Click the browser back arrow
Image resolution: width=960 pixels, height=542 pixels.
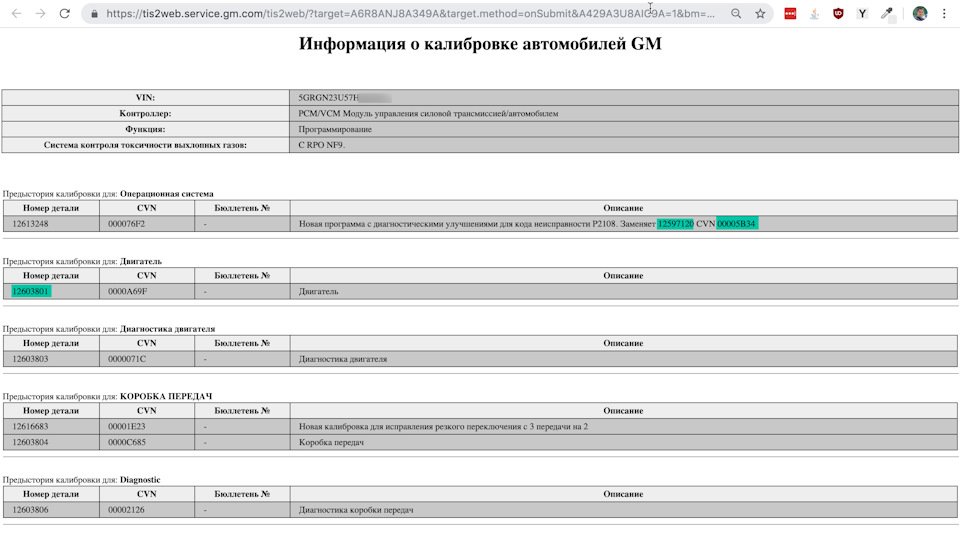[x=17, y=13]
